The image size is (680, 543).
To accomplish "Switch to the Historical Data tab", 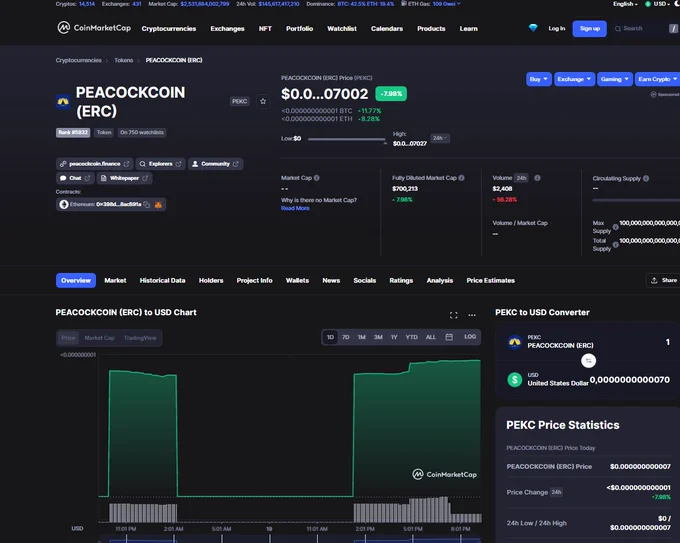I will click(x=163, y=281).
